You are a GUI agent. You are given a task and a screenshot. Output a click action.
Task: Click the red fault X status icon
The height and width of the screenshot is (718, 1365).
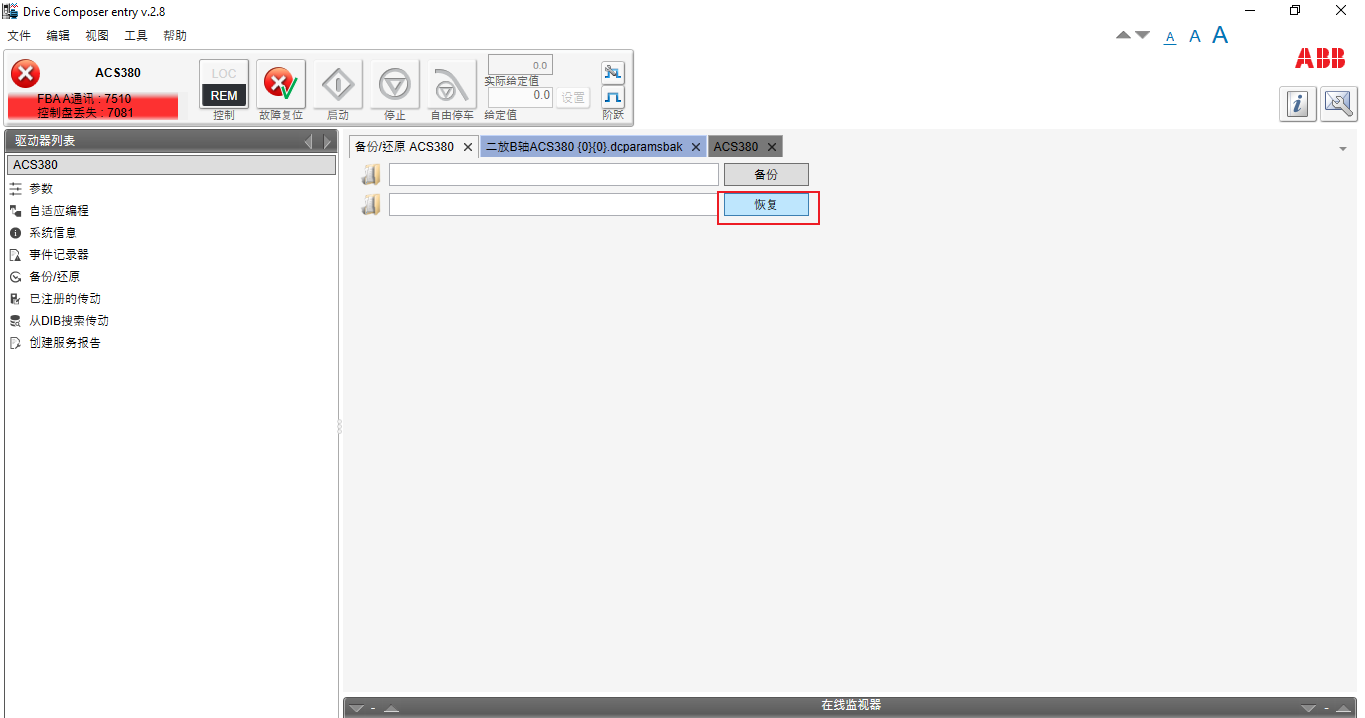[25, 73]
